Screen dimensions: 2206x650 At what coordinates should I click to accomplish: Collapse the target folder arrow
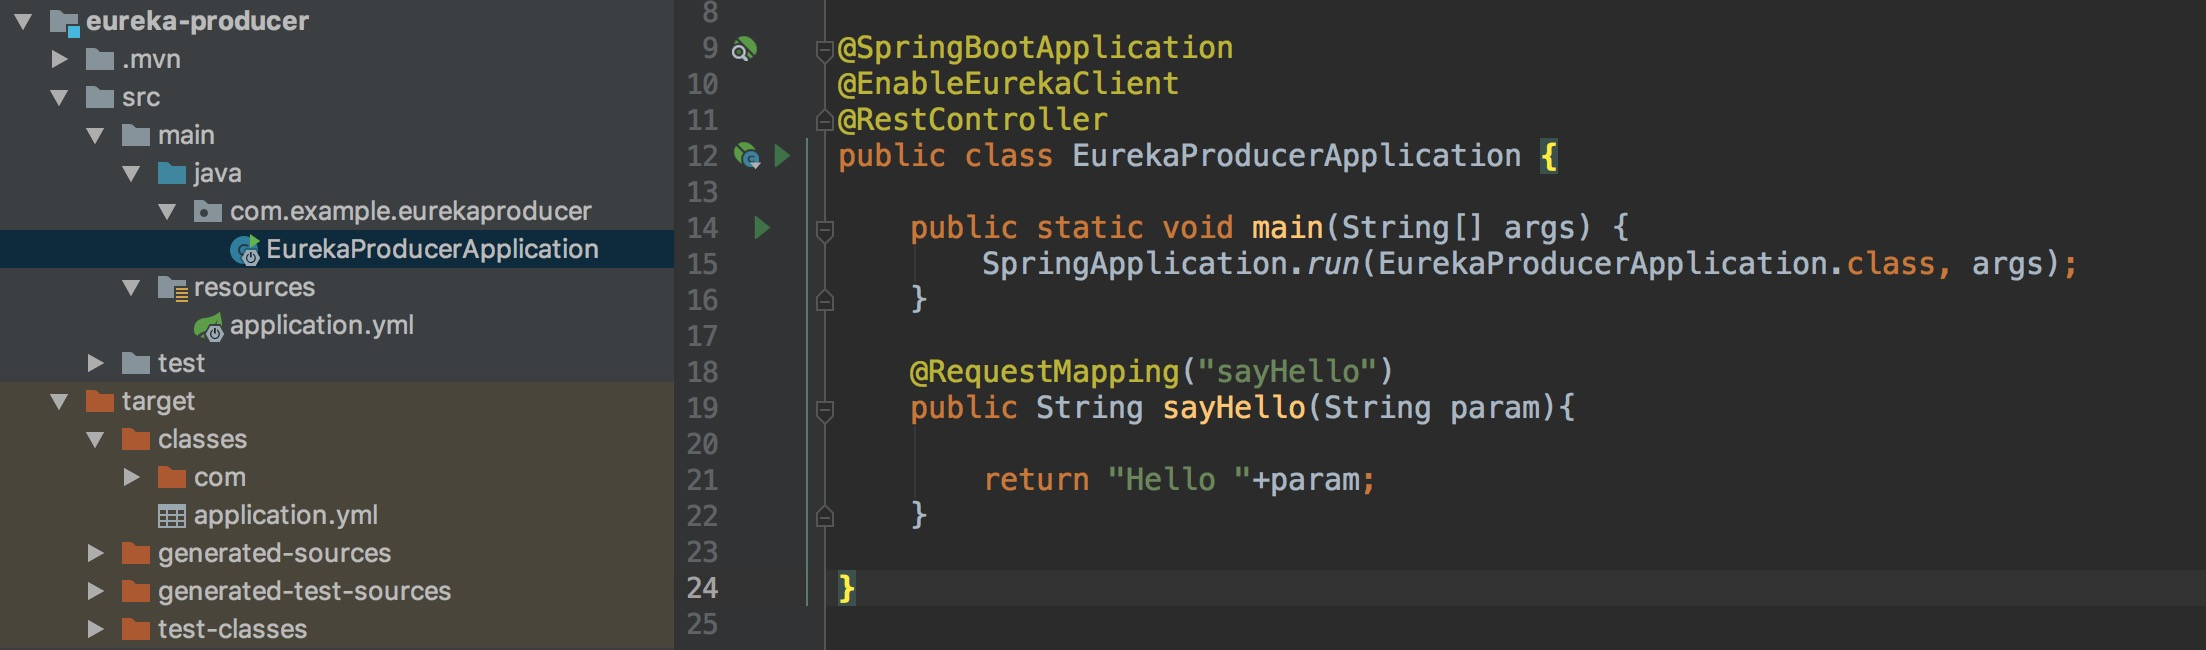59,401
